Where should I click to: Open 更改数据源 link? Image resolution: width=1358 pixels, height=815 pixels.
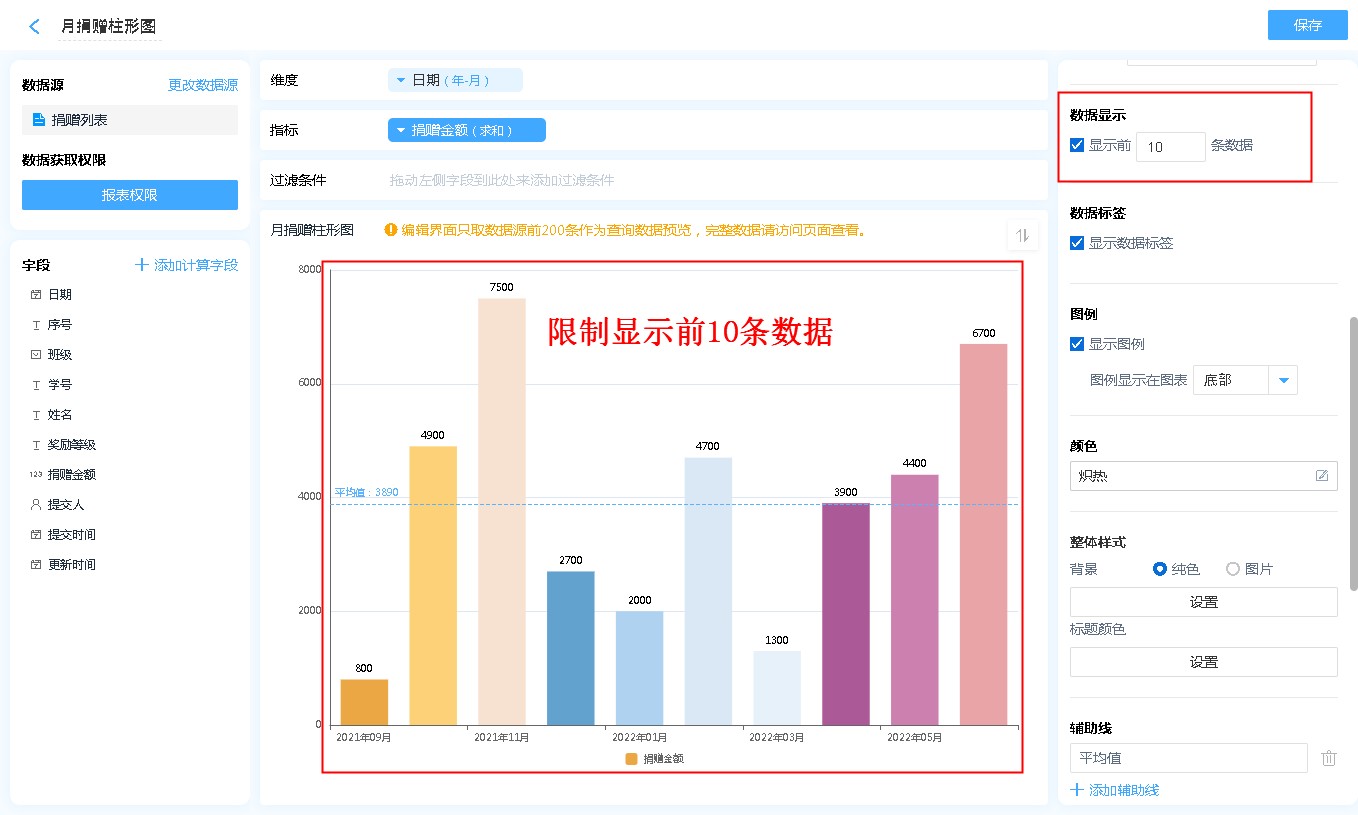[203, 86]
